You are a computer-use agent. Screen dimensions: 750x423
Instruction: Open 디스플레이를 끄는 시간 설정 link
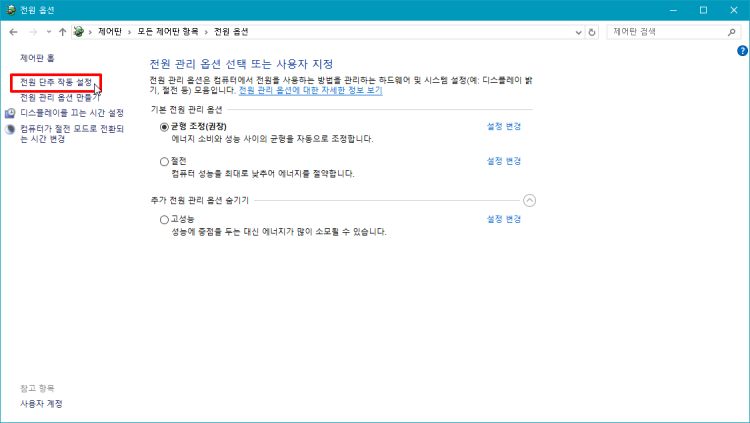72,113
